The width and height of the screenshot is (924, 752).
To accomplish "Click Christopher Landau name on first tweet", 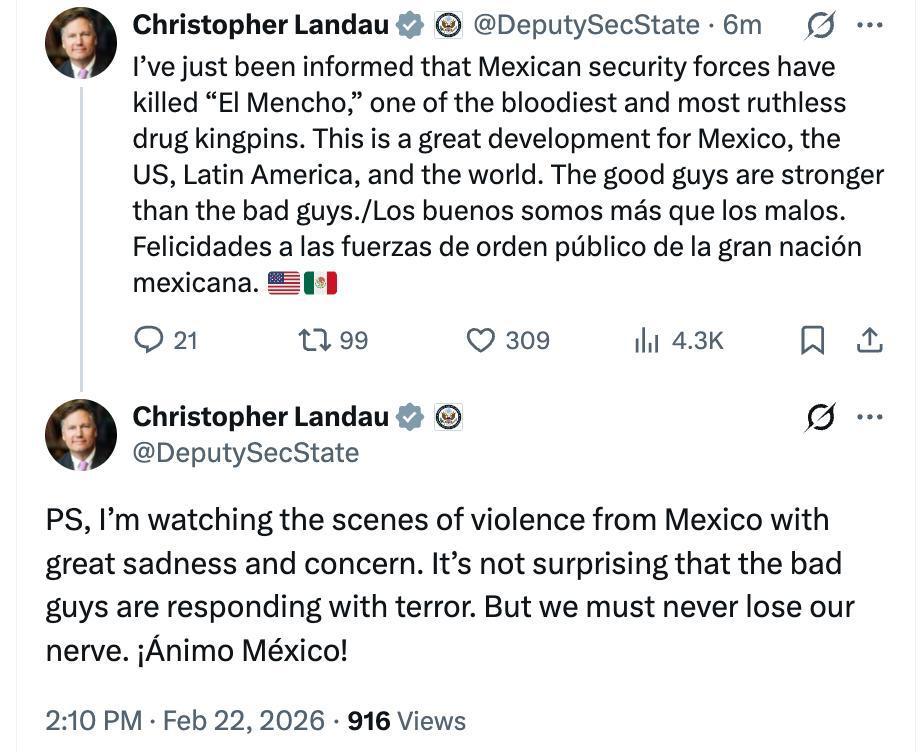I will point(260,25).
